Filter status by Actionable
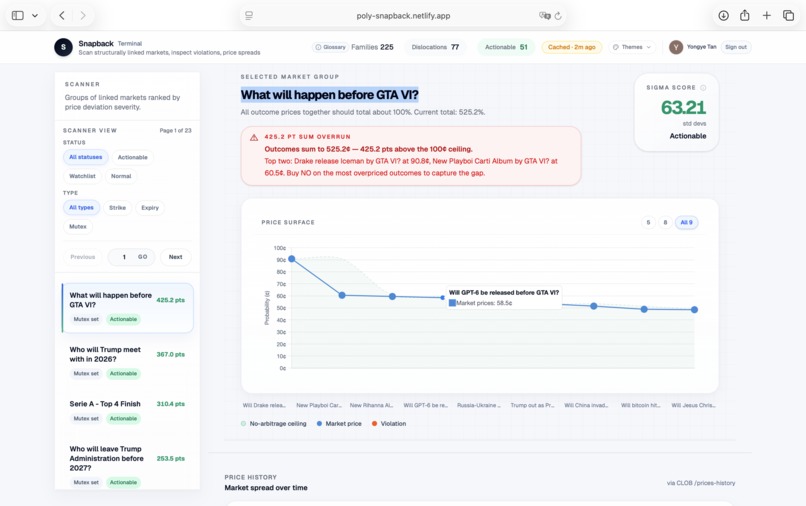 (x=133, y=157)
